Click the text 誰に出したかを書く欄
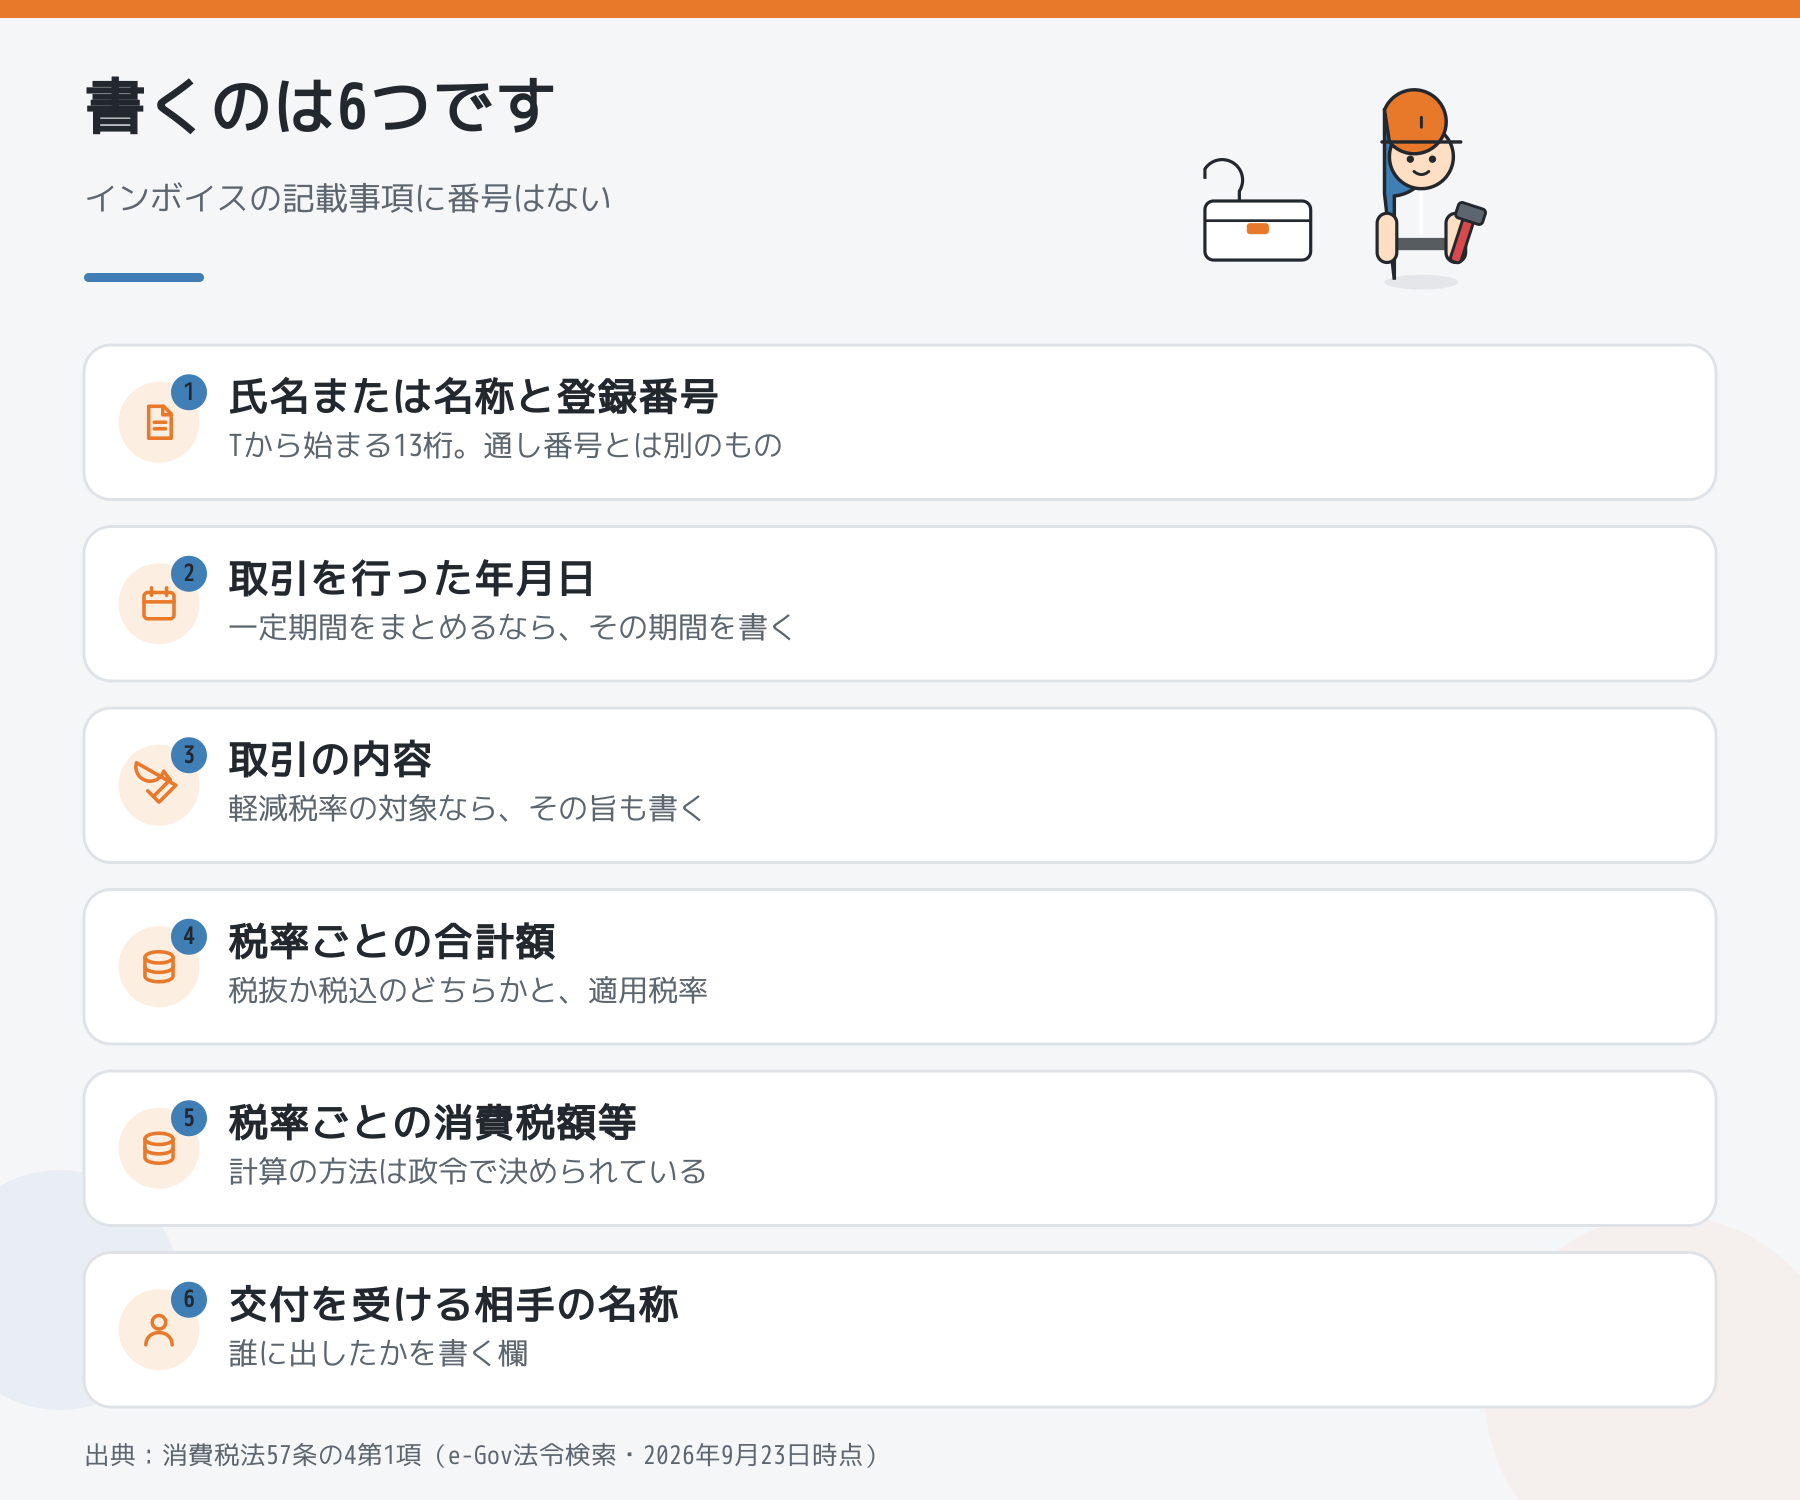This screenshot has height=1500, width=1800. [378, 1353]
